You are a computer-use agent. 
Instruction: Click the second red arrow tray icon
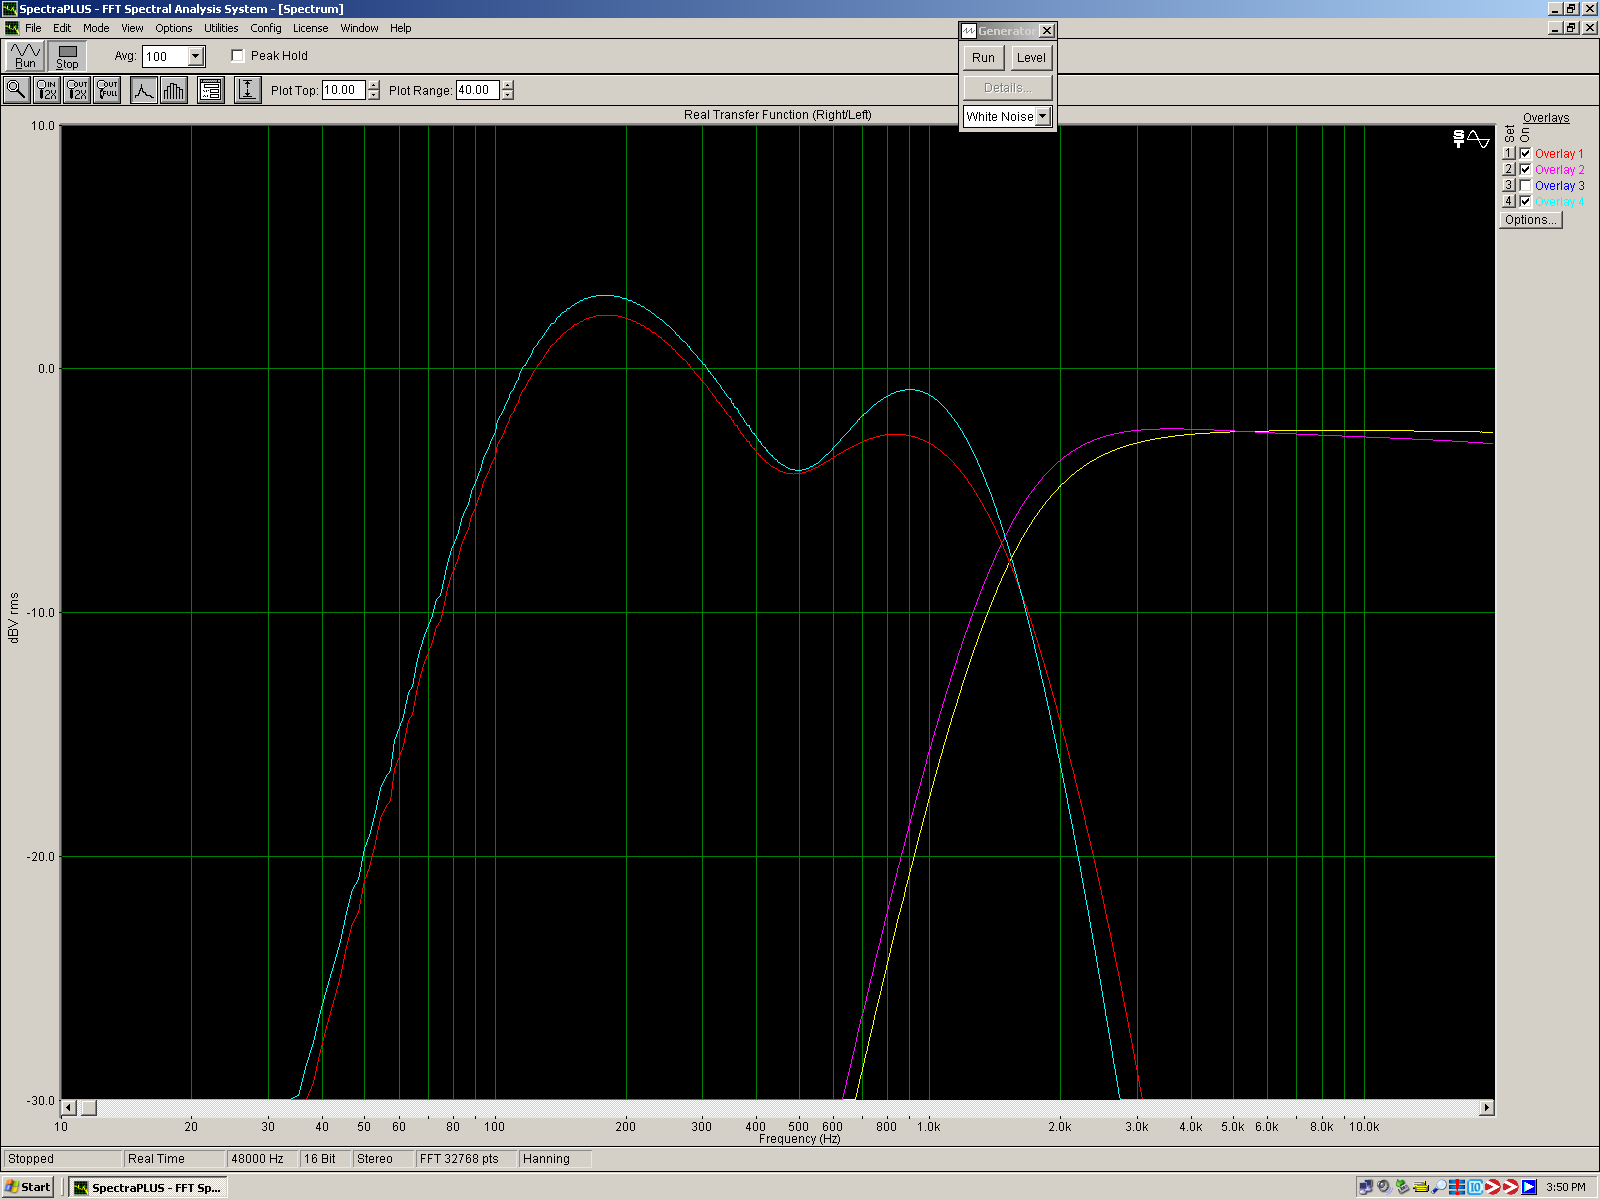[x=1511, y=1187]
